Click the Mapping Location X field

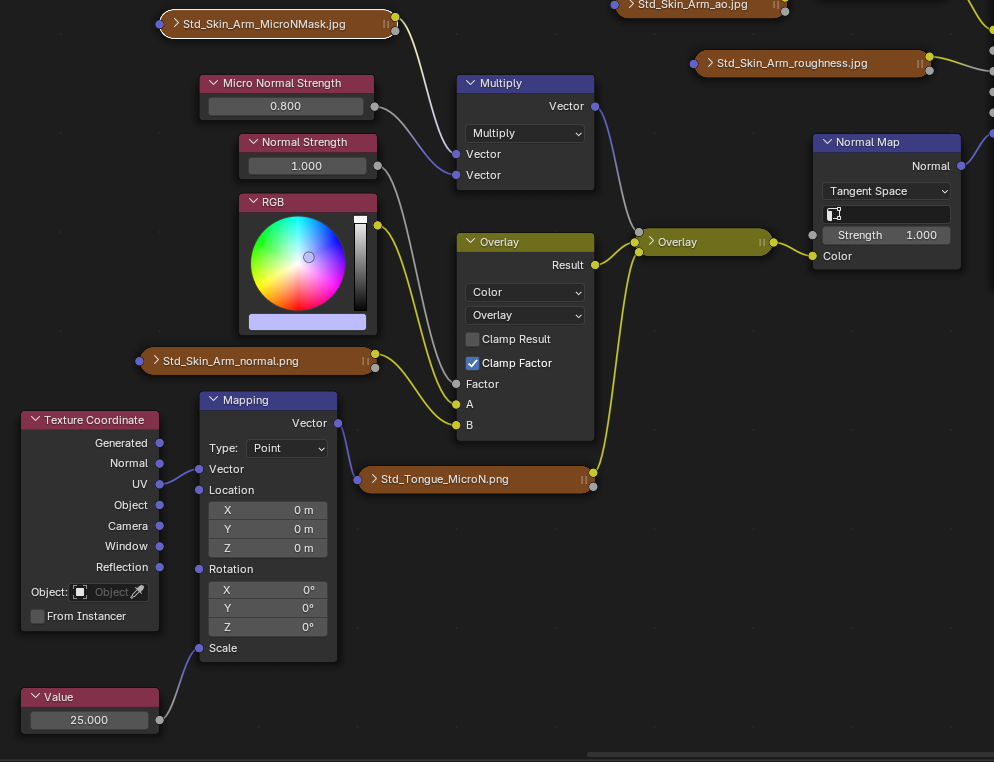(x=268, y=510)
